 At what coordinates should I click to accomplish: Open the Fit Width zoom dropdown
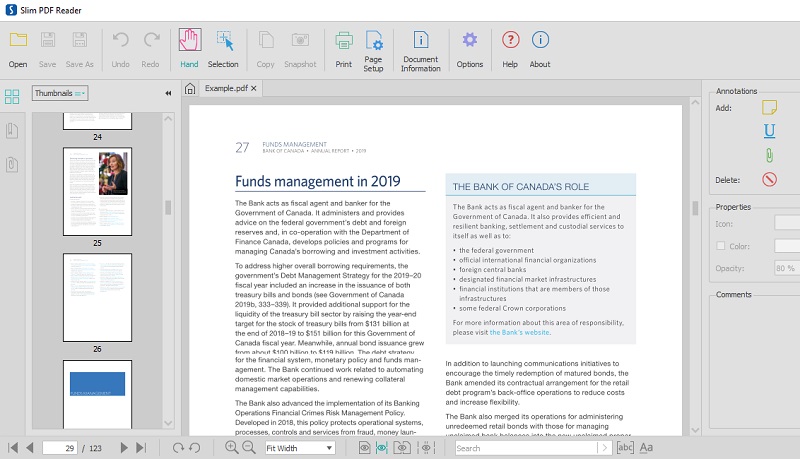[300, 448]
